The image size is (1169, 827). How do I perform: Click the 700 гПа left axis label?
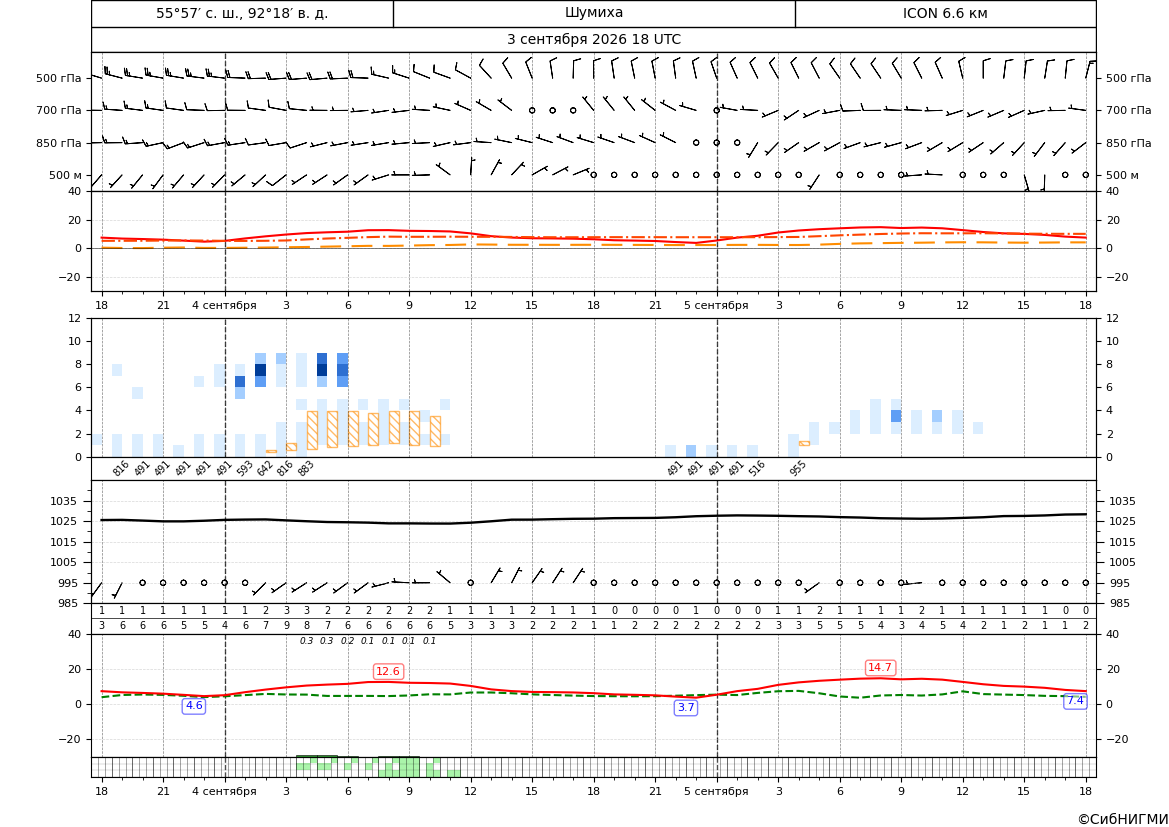click(x=59, y=110)
